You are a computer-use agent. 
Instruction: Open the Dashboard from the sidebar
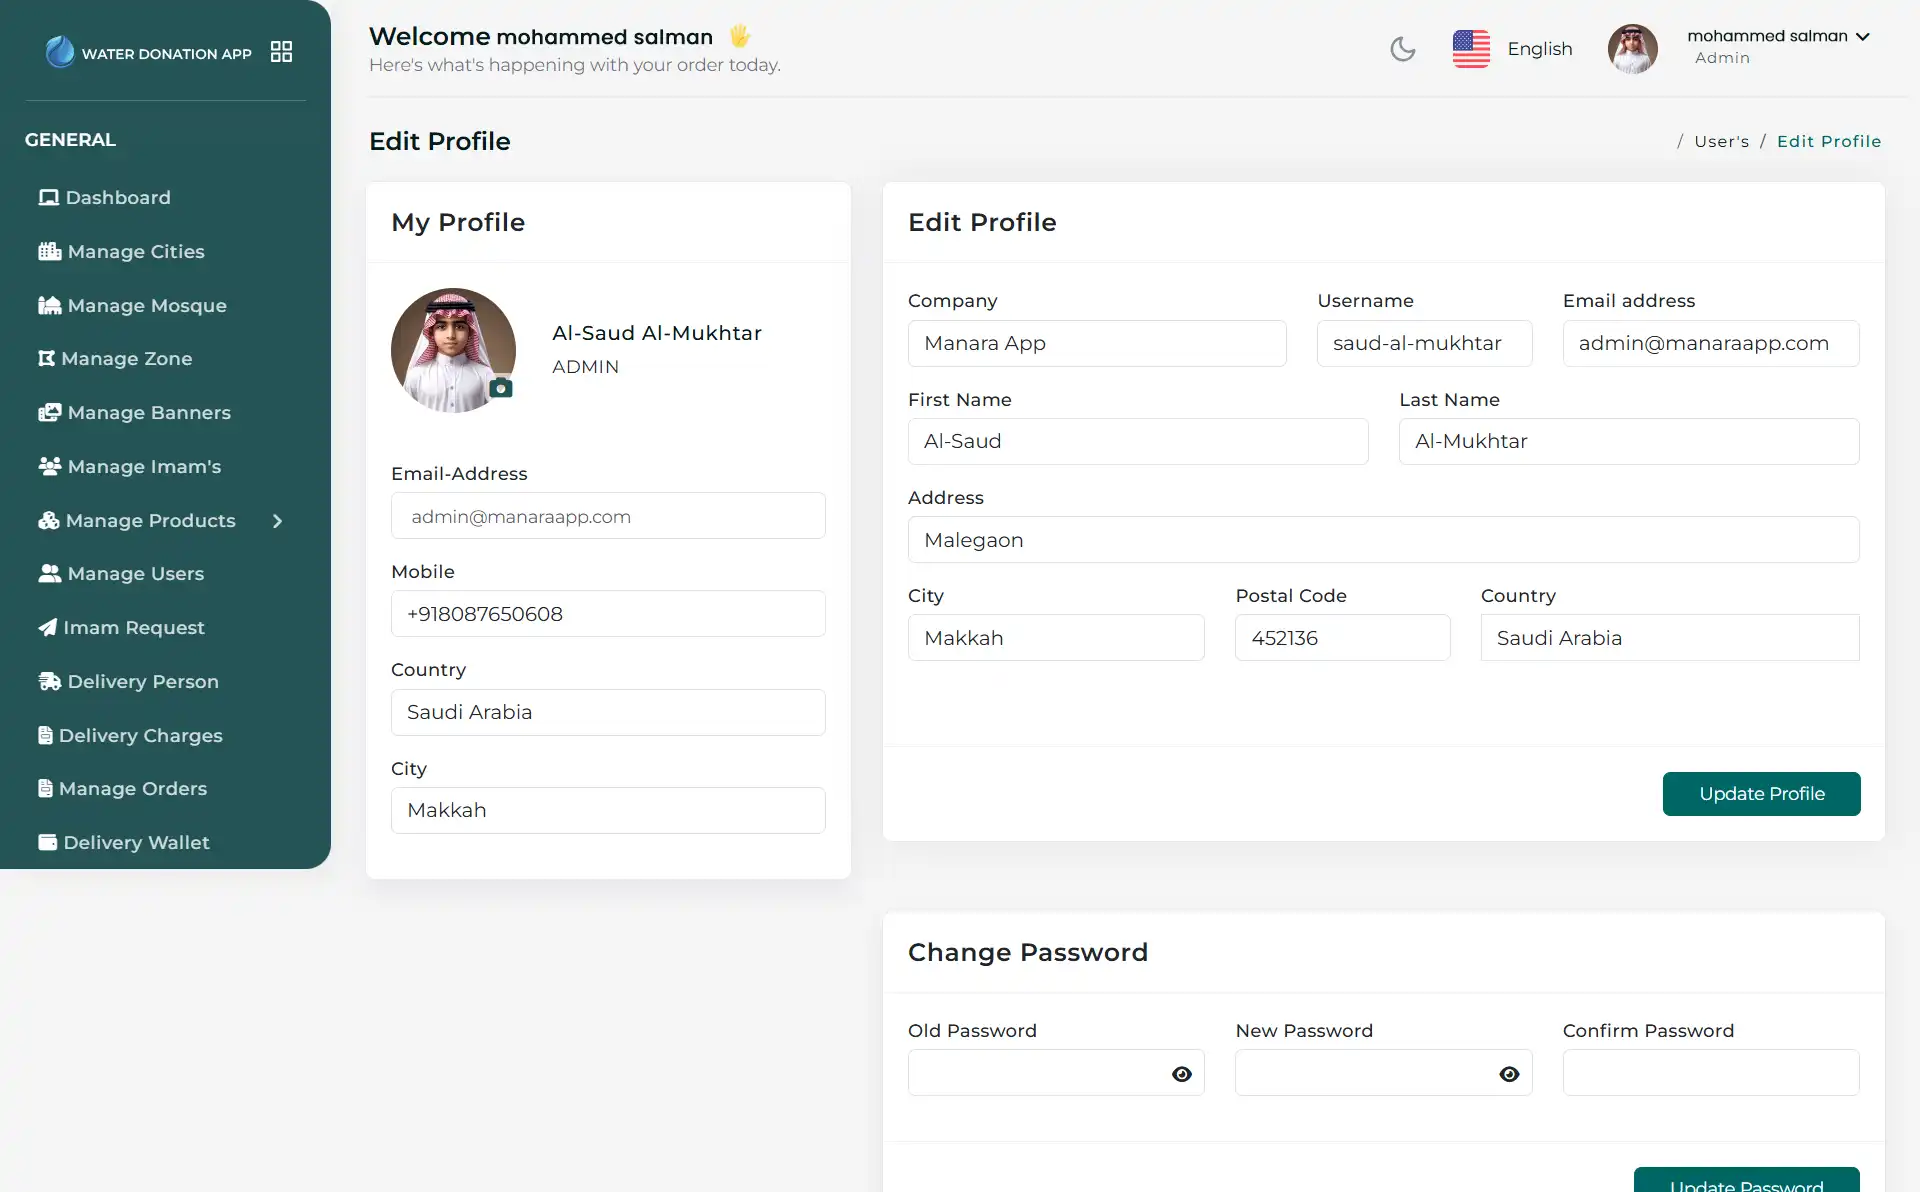[117, 197]
